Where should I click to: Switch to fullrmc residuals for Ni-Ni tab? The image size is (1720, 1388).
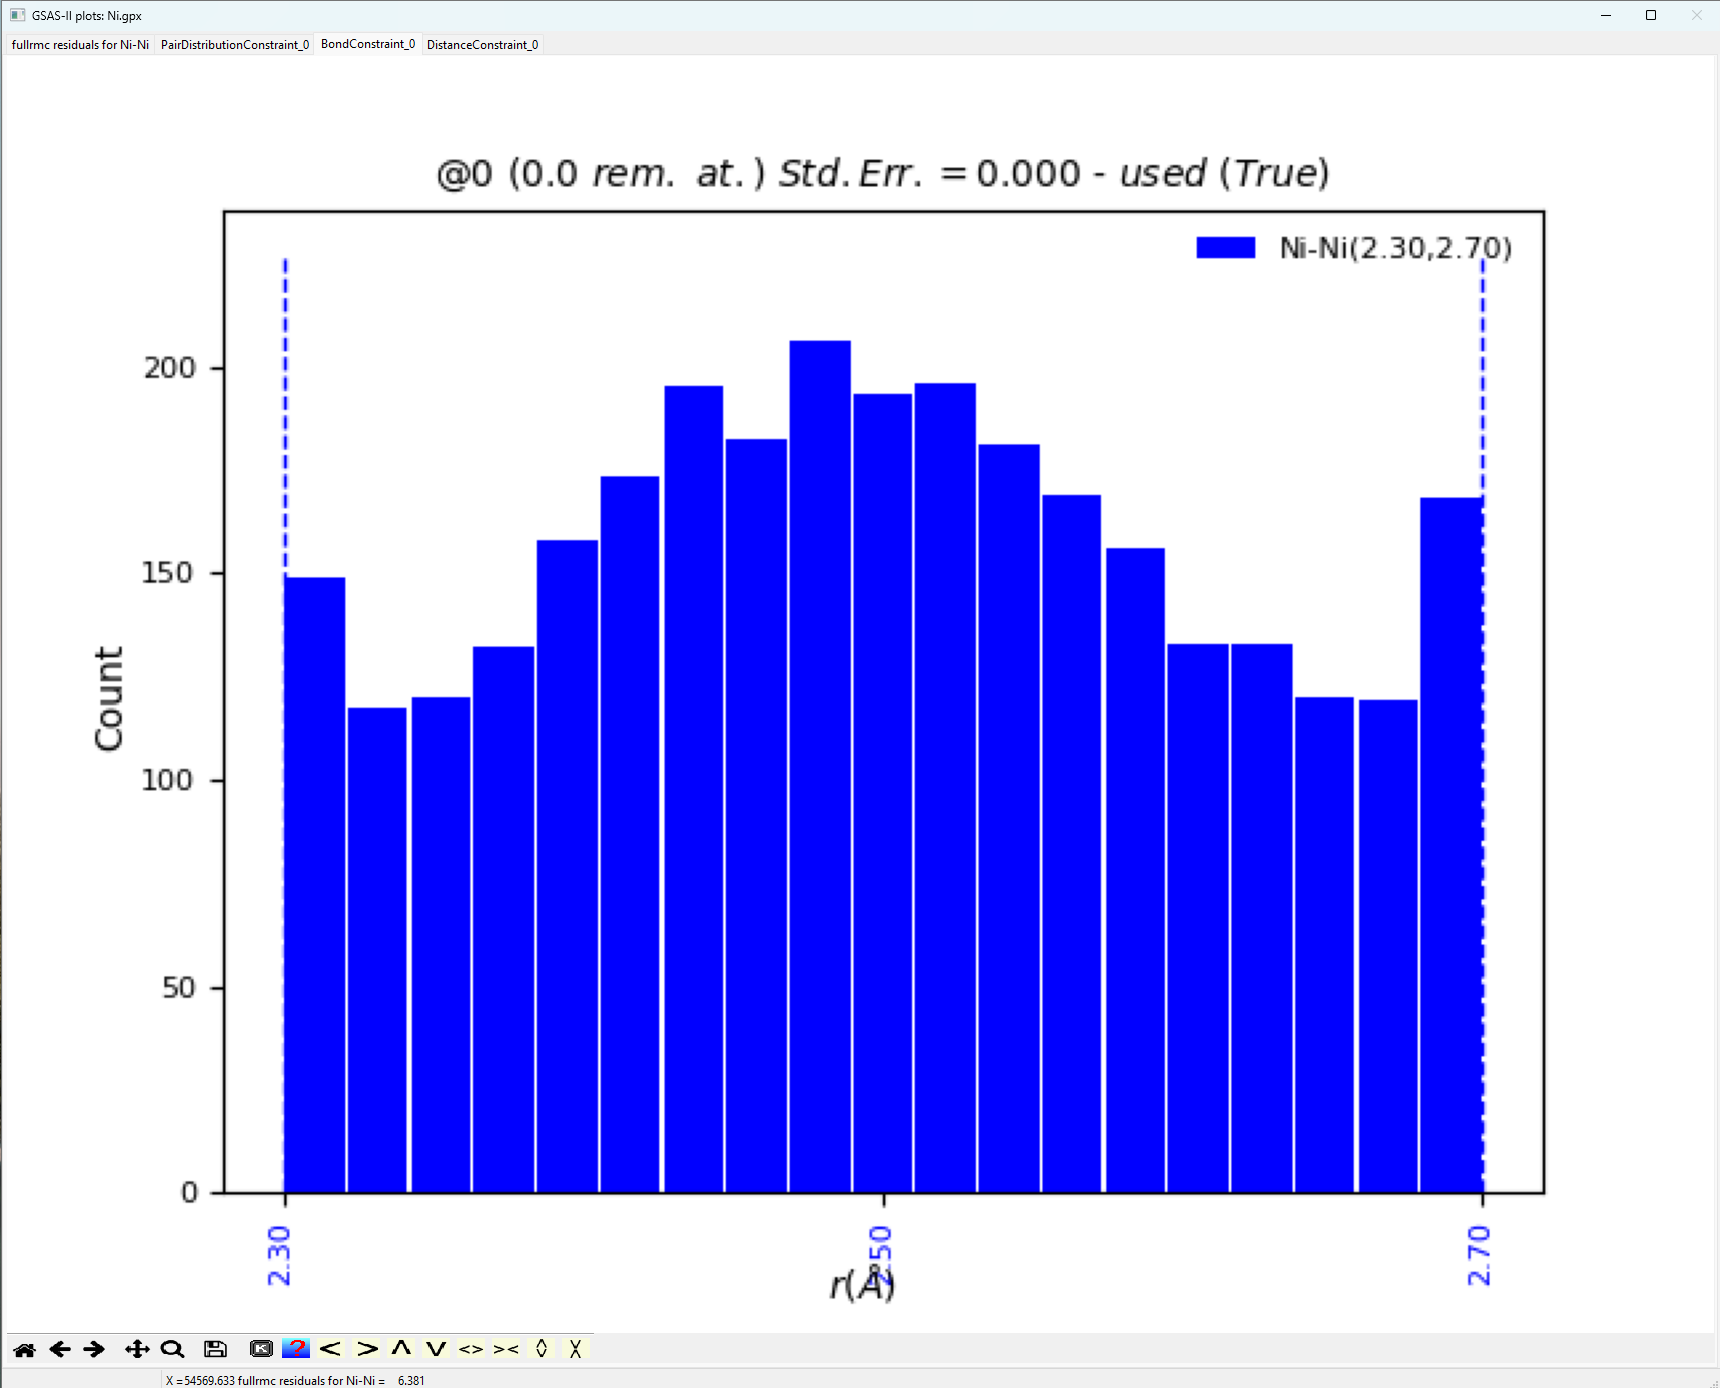[80, 45]
